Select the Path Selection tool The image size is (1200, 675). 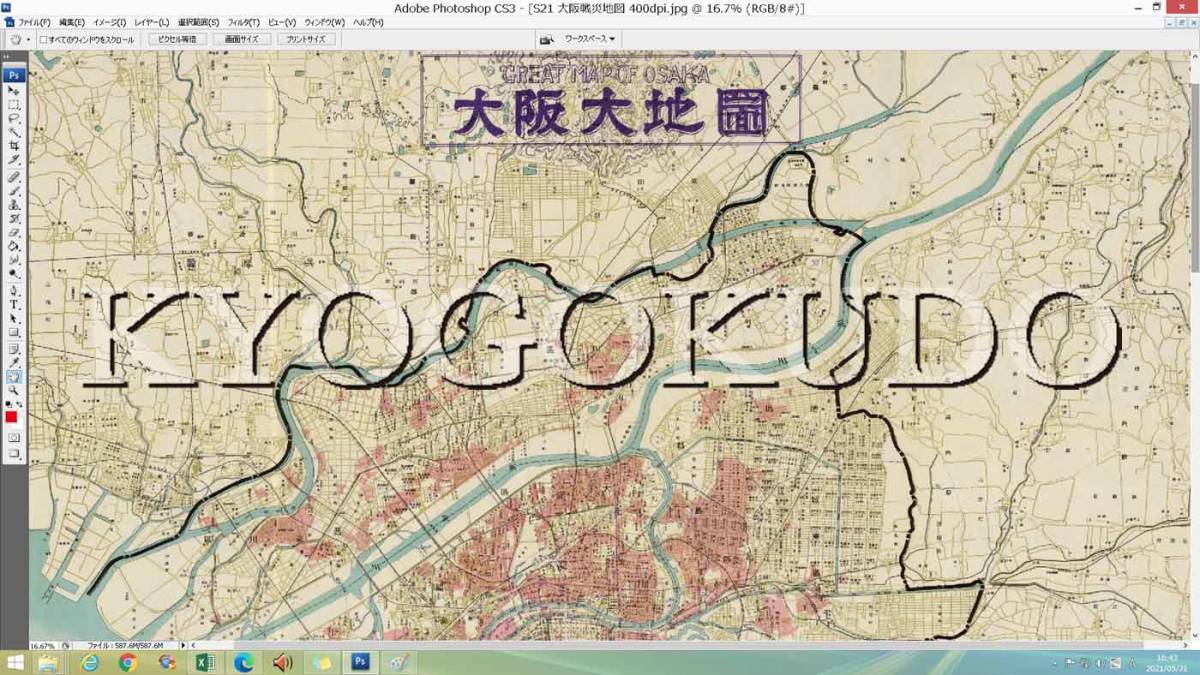pyautogui.click(x=14, y=318)
